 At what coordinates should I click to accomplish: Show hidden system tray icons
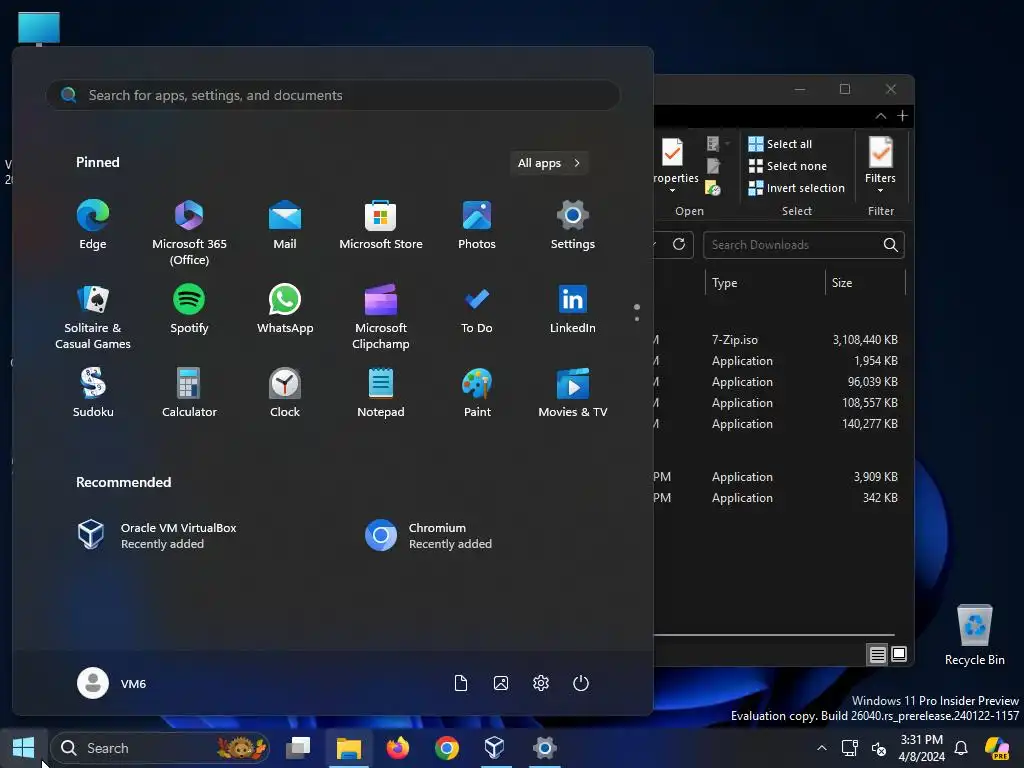(822, 748)
